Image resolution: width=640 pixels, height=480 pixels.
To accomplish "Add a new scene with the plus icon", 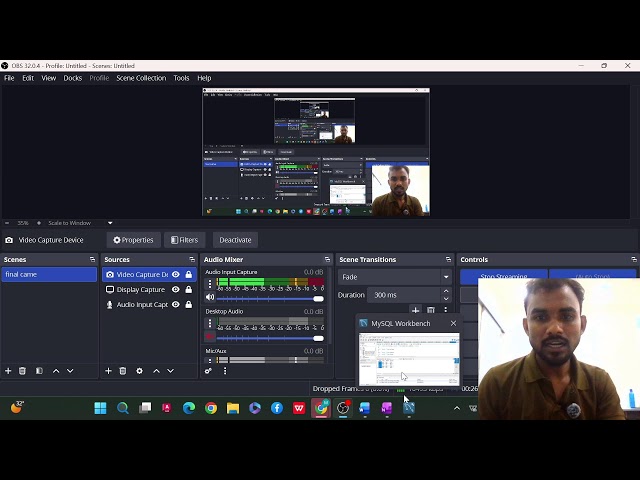I will point(8,371).
